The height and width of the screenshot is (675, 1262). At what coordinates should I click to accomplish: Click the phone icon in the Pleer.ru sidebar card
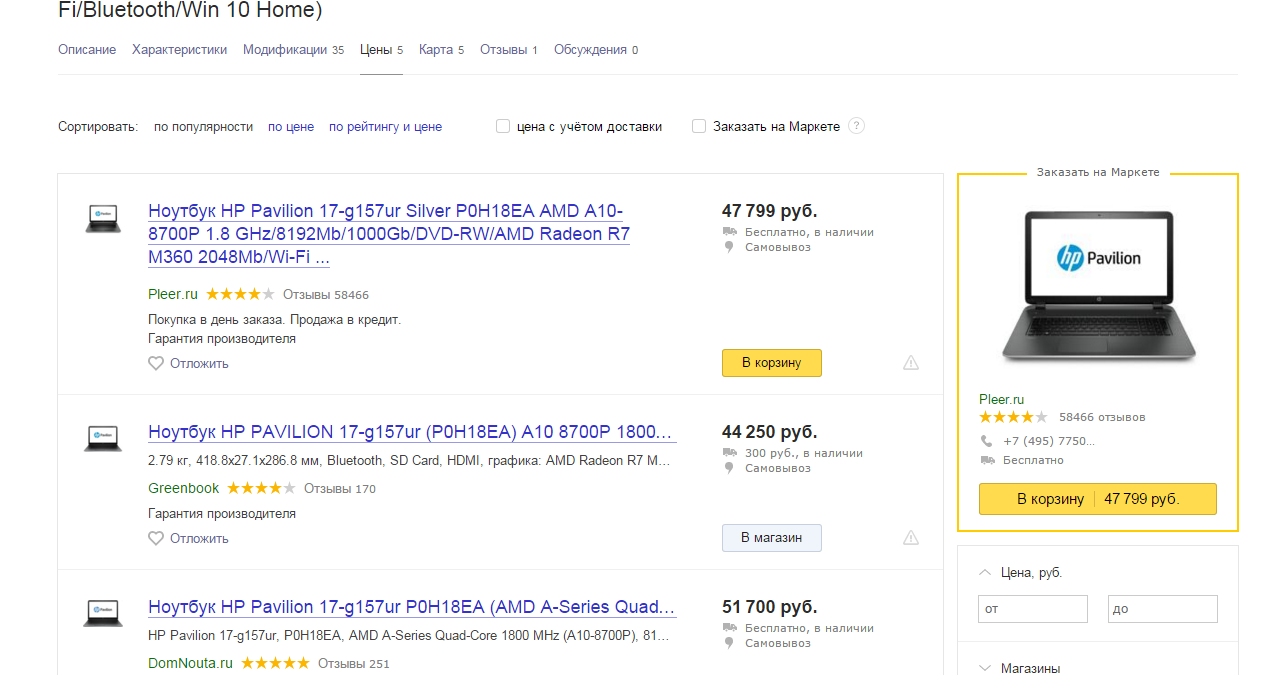pos(987,441)
